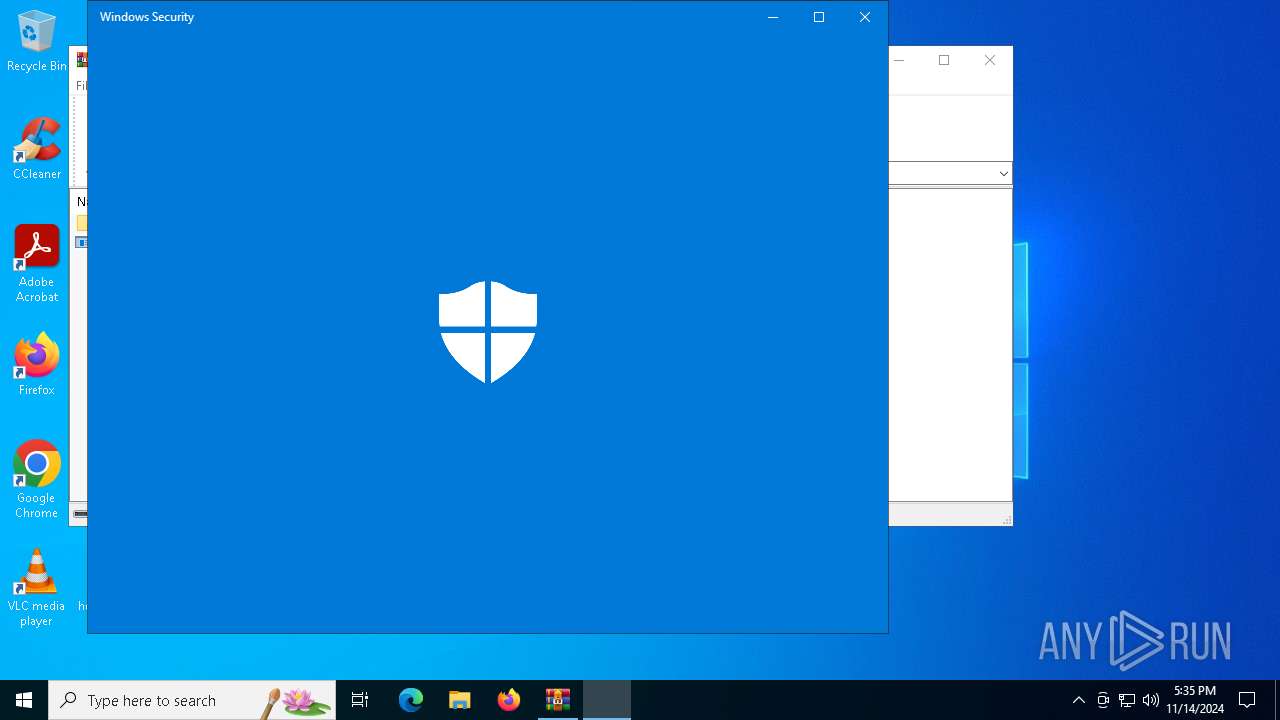This screenshot has width=1280, height=720.
Task: Minimize the Windows Security window
Action: click(x=773, y=17)
